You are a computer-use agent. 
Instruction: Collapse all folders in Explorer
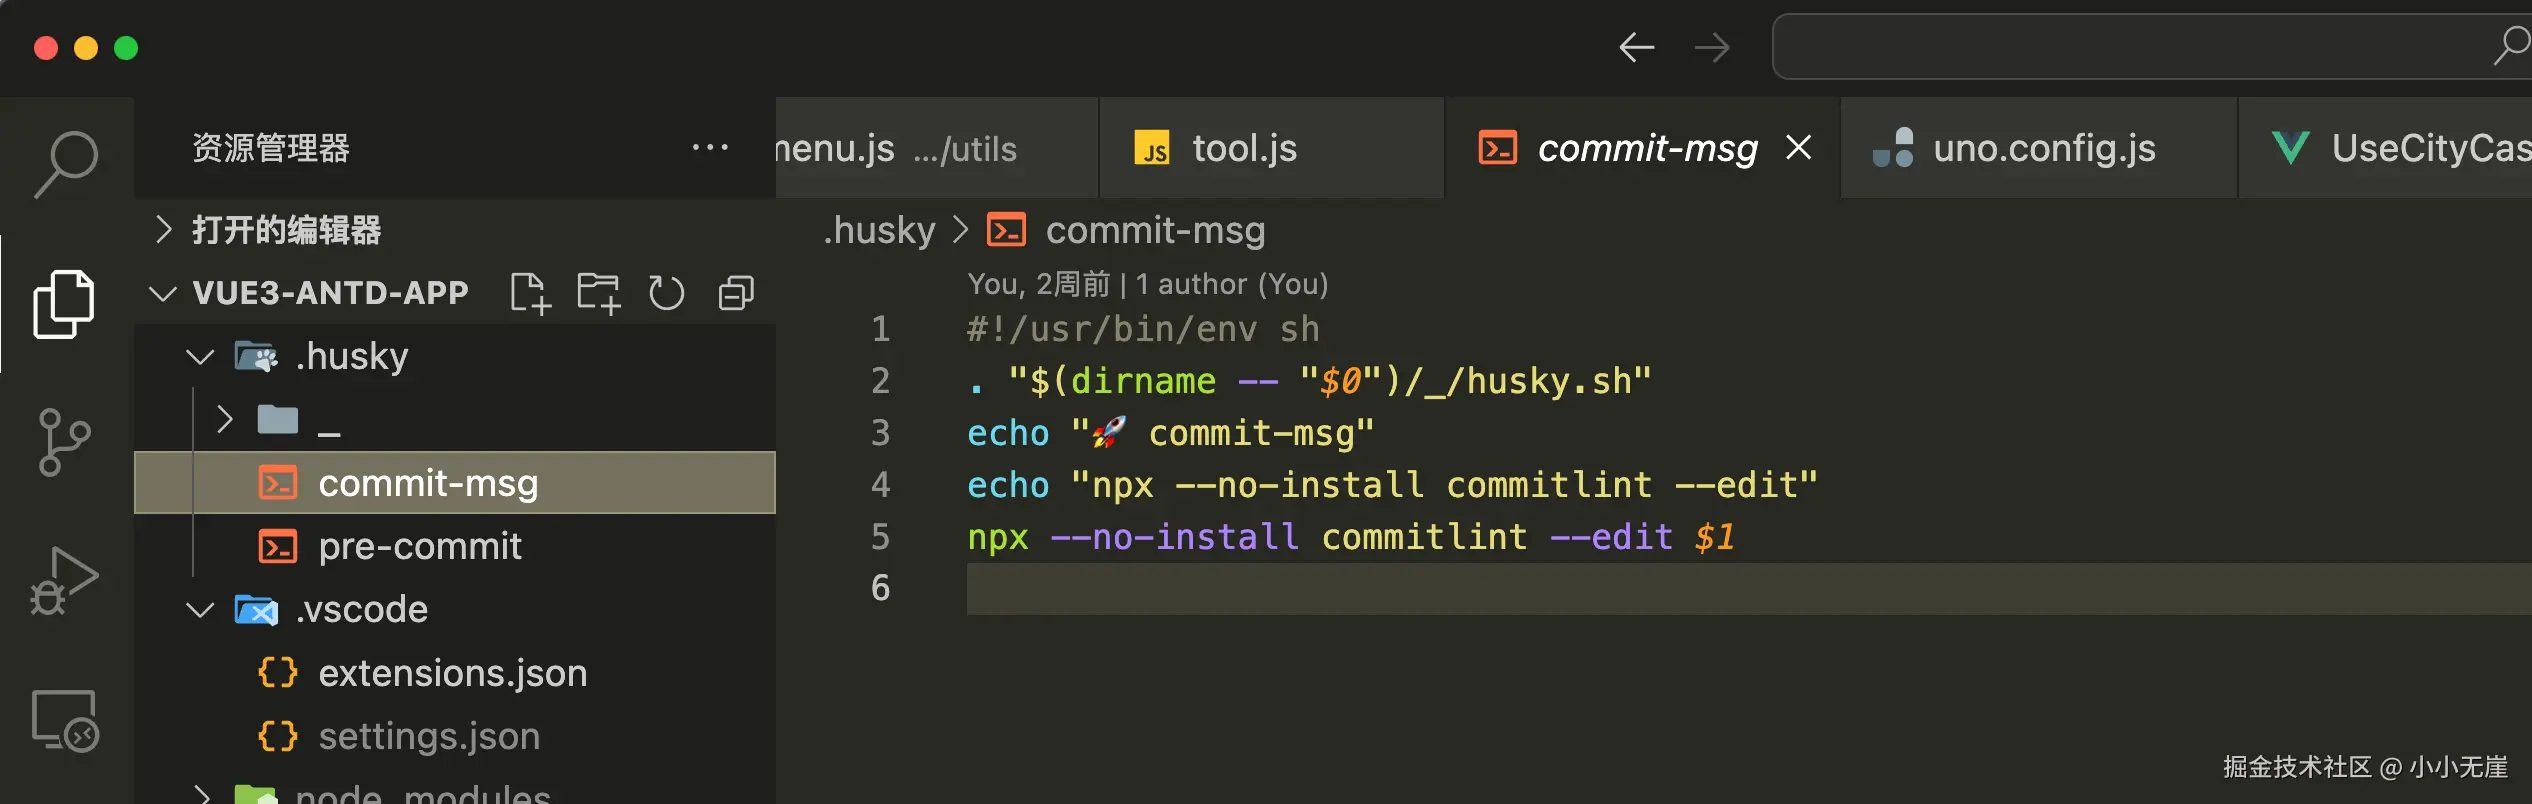tap(736, 293)
